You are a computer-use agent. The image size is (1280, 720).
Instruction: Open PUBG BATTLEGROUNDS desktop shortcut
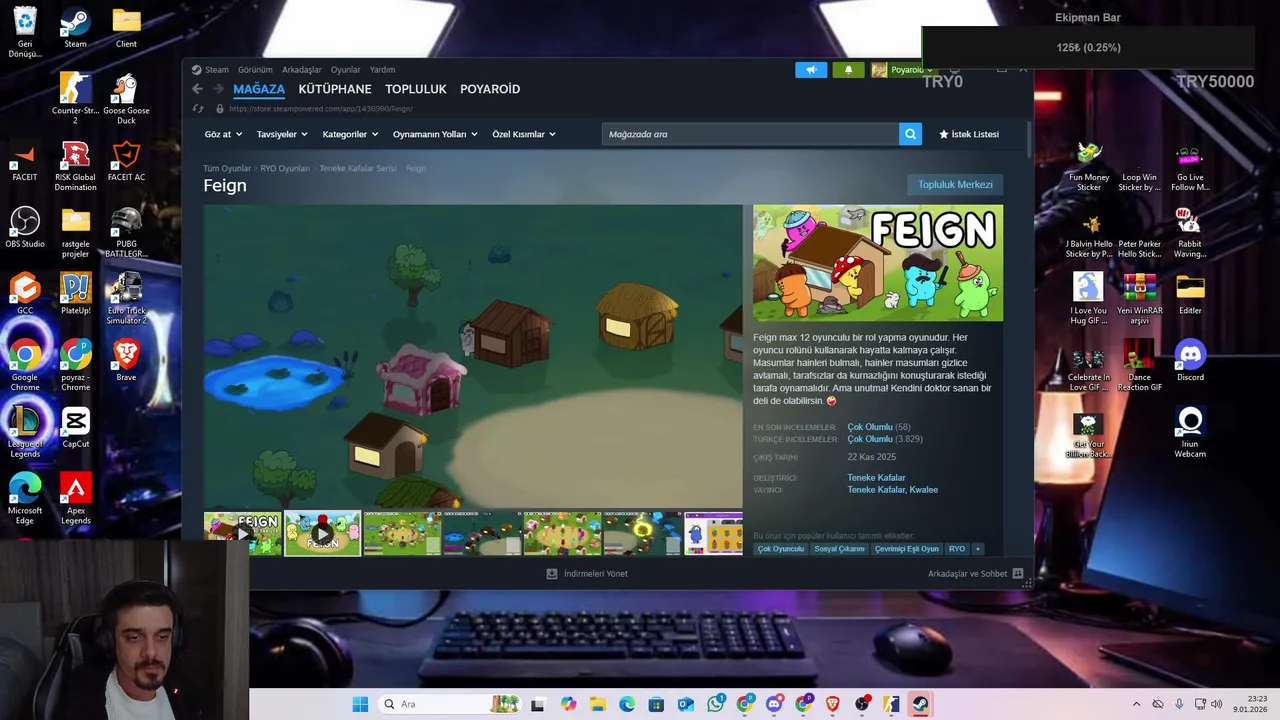(126, 233)
